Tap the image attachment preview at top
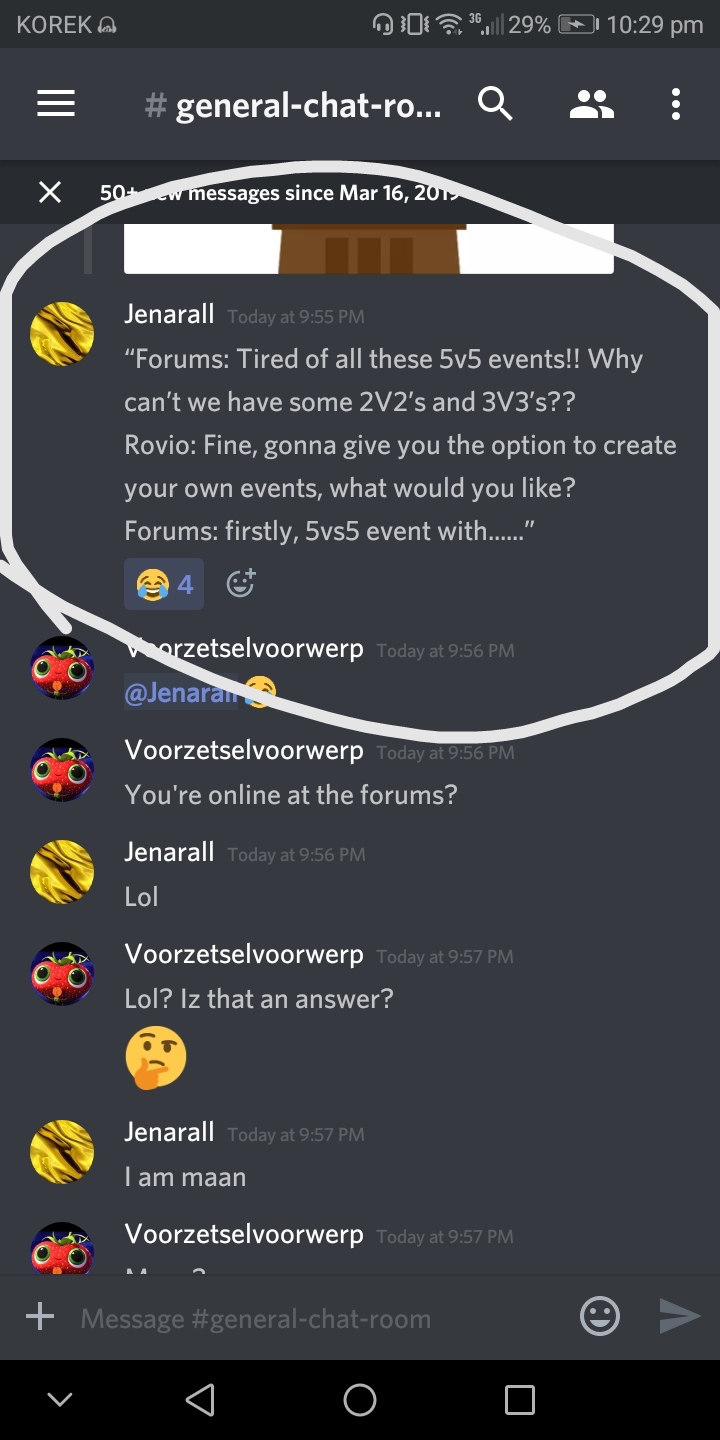Image resolution: width=720 pixels, height=1440 pixels. click(x=368, y=248)
